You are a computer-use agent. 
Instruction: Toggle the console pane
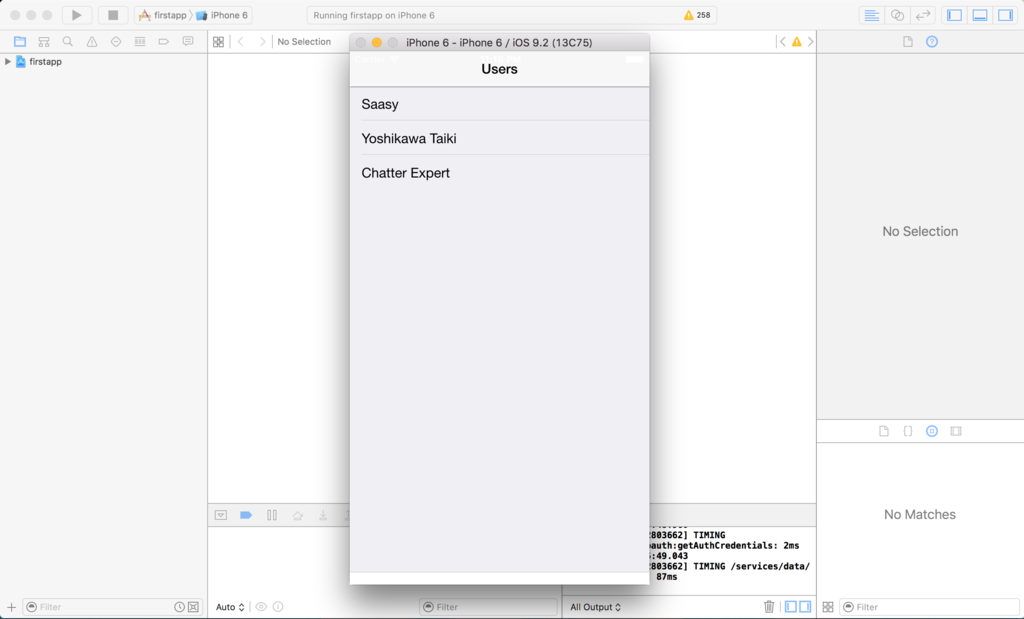tap(805, 607)
